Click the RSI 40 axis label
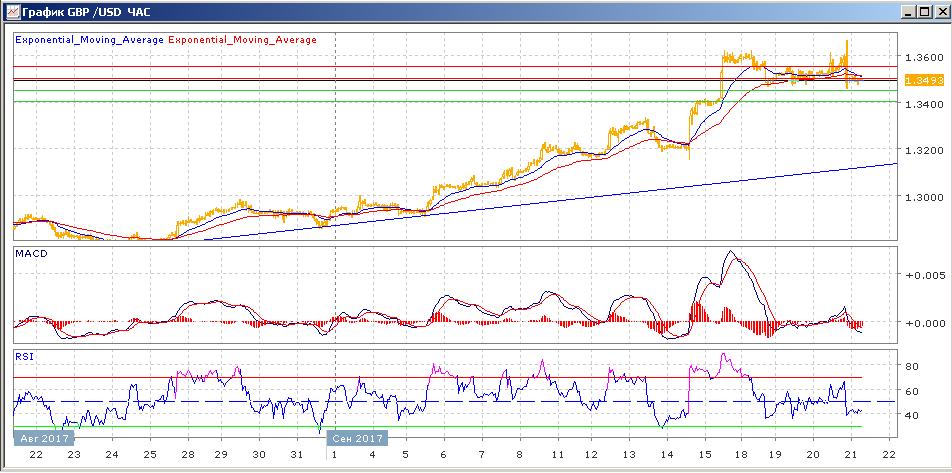 (910, 415)
